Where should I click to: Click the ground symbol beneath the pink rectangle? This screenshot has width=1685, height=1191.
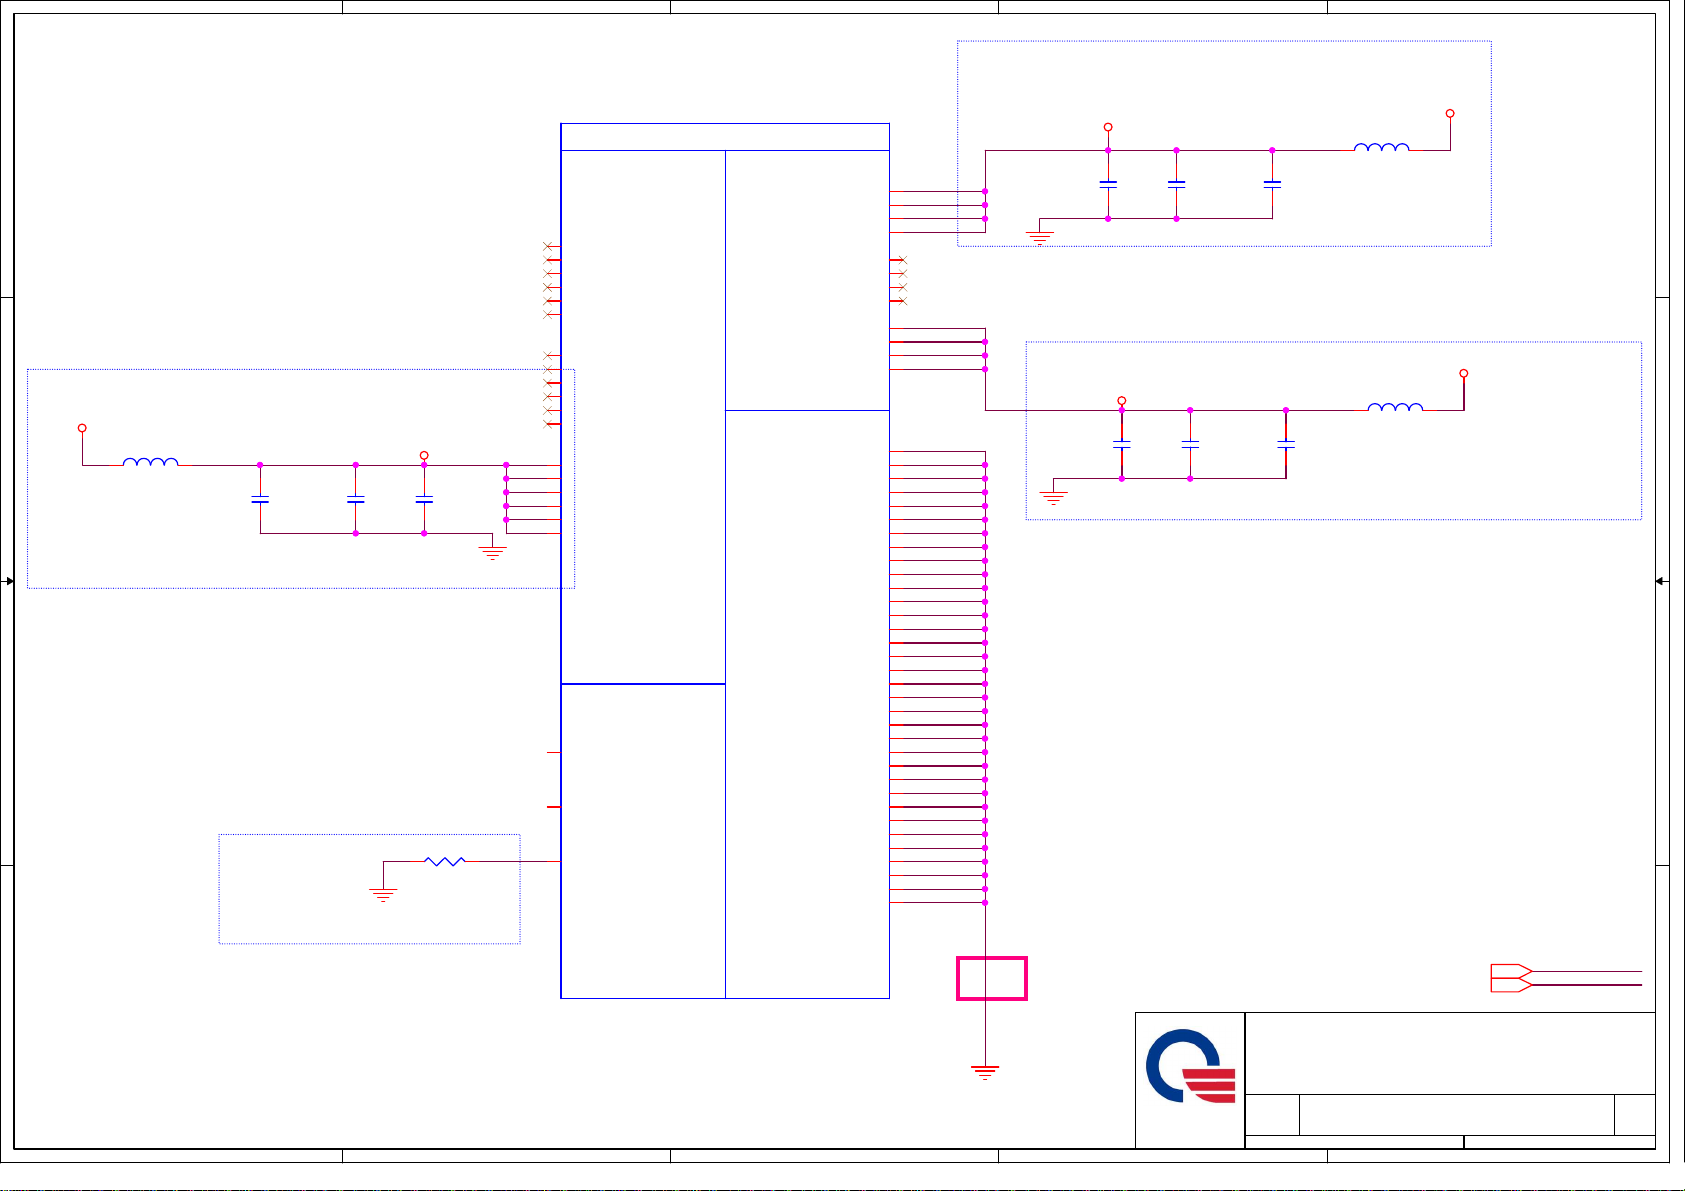pyautogui.click(x=986, y=1073)
